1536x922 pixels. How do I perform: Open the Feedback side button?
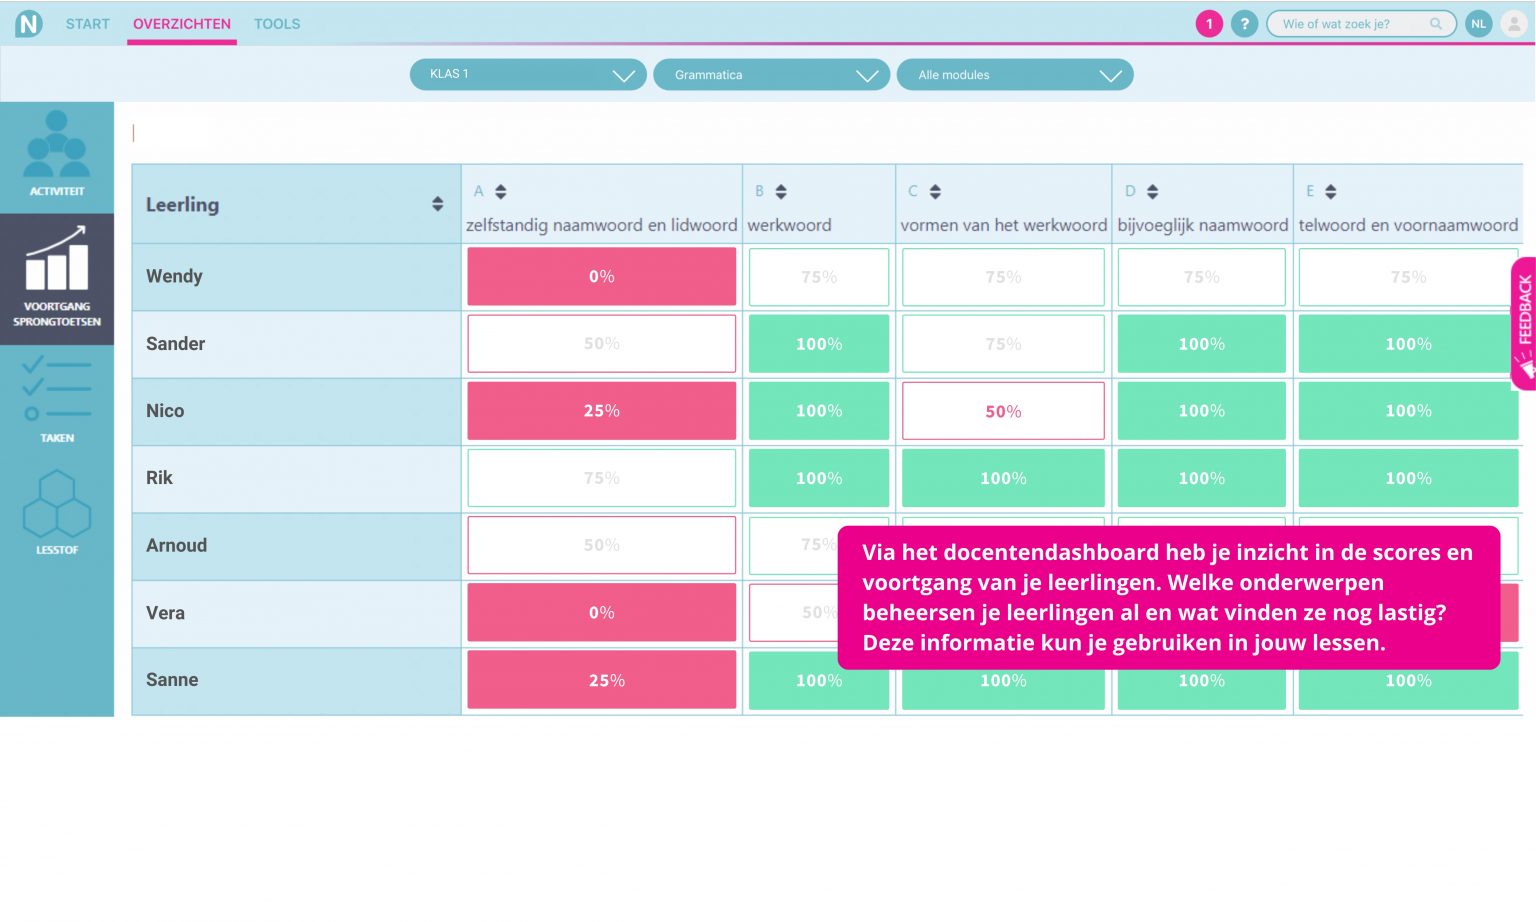[x=1524, y=322]
